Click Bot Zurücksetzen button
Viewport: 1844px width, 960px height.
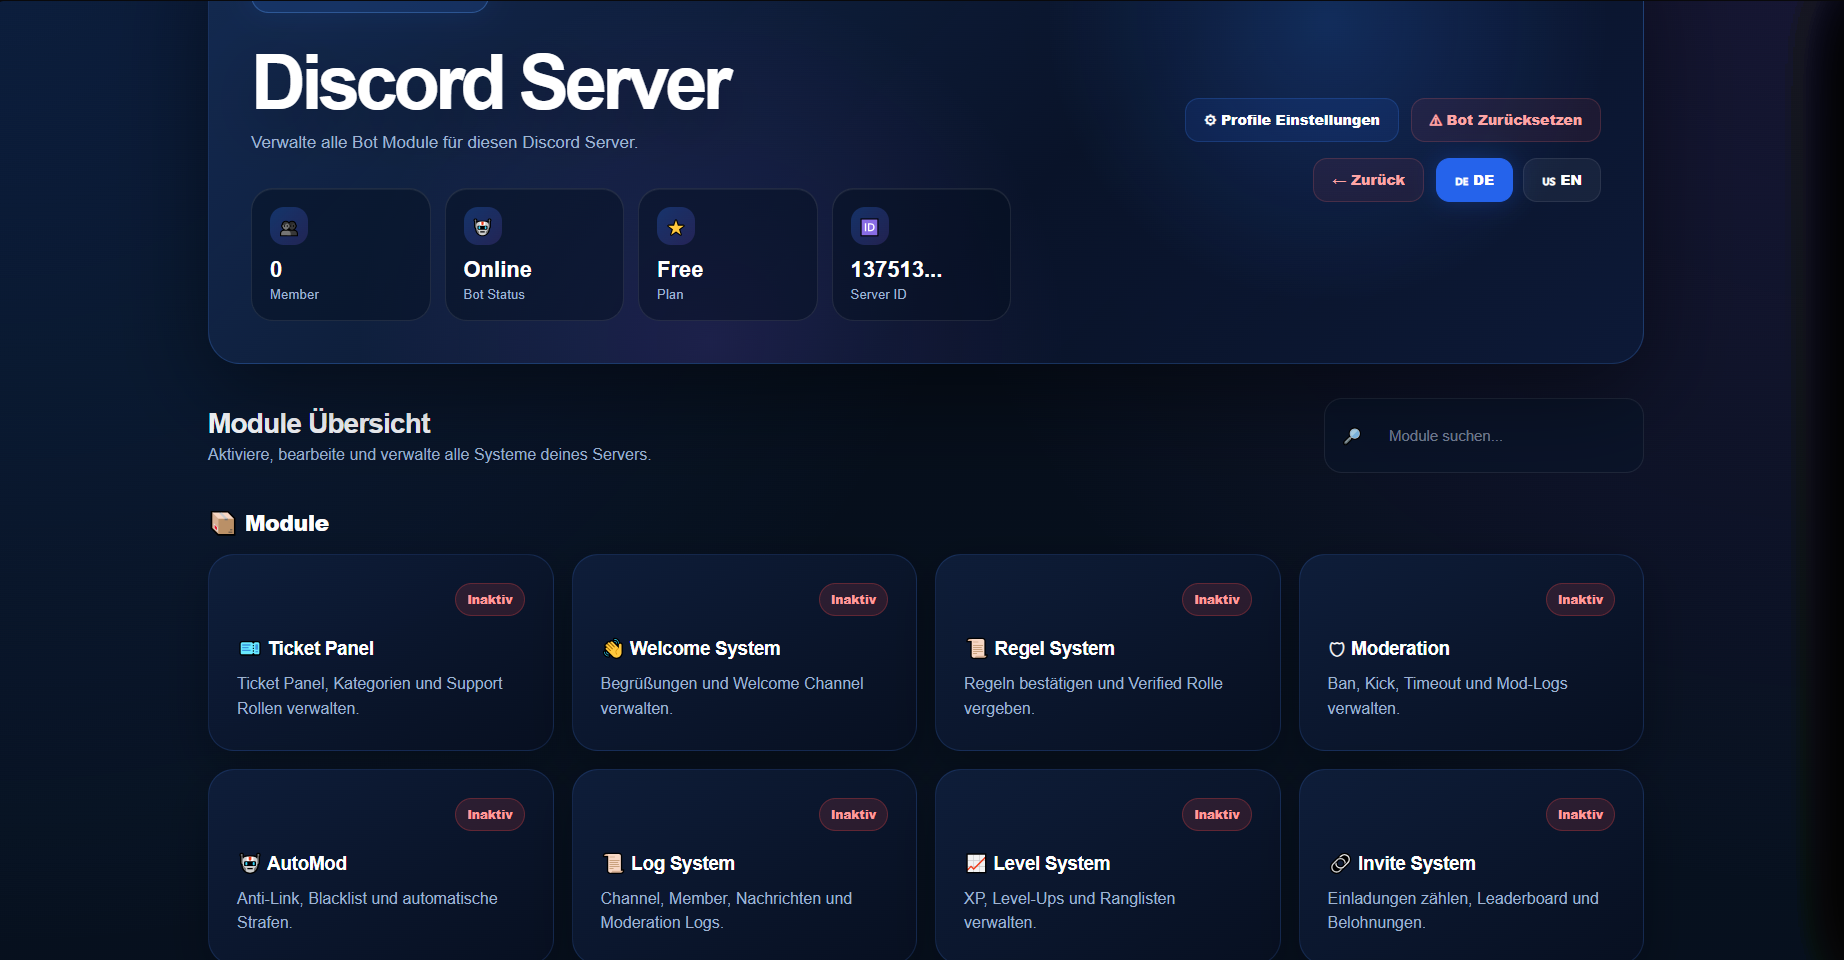1506,120
